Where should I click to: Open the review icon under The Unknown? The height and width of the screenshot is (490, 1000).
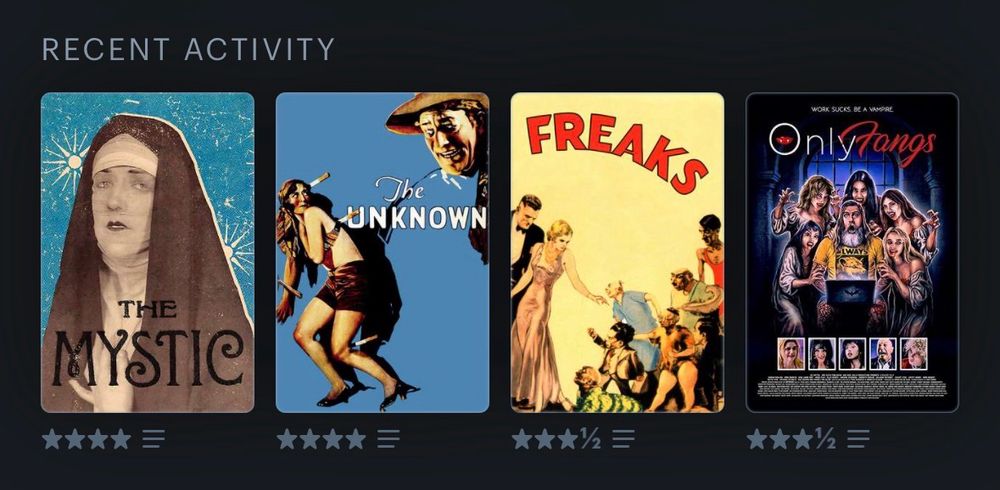pyautogui.click(x=388, y=439)
